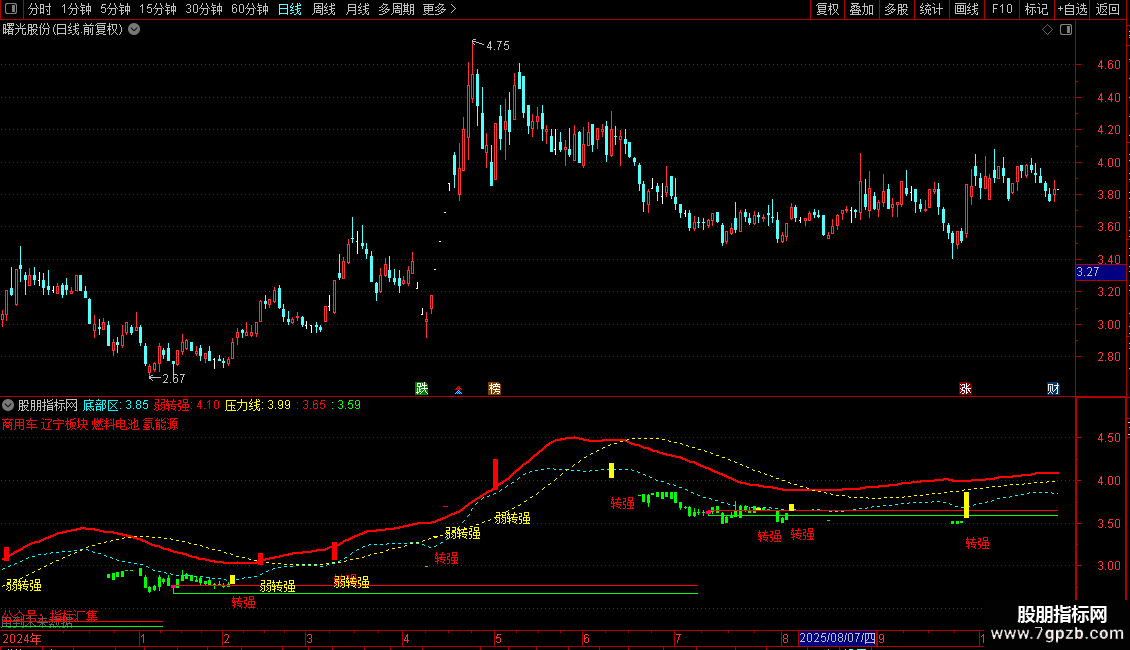Click the 2.67 low price label
The width and height of the screenshot is (1130, 650).
[174, 378]
